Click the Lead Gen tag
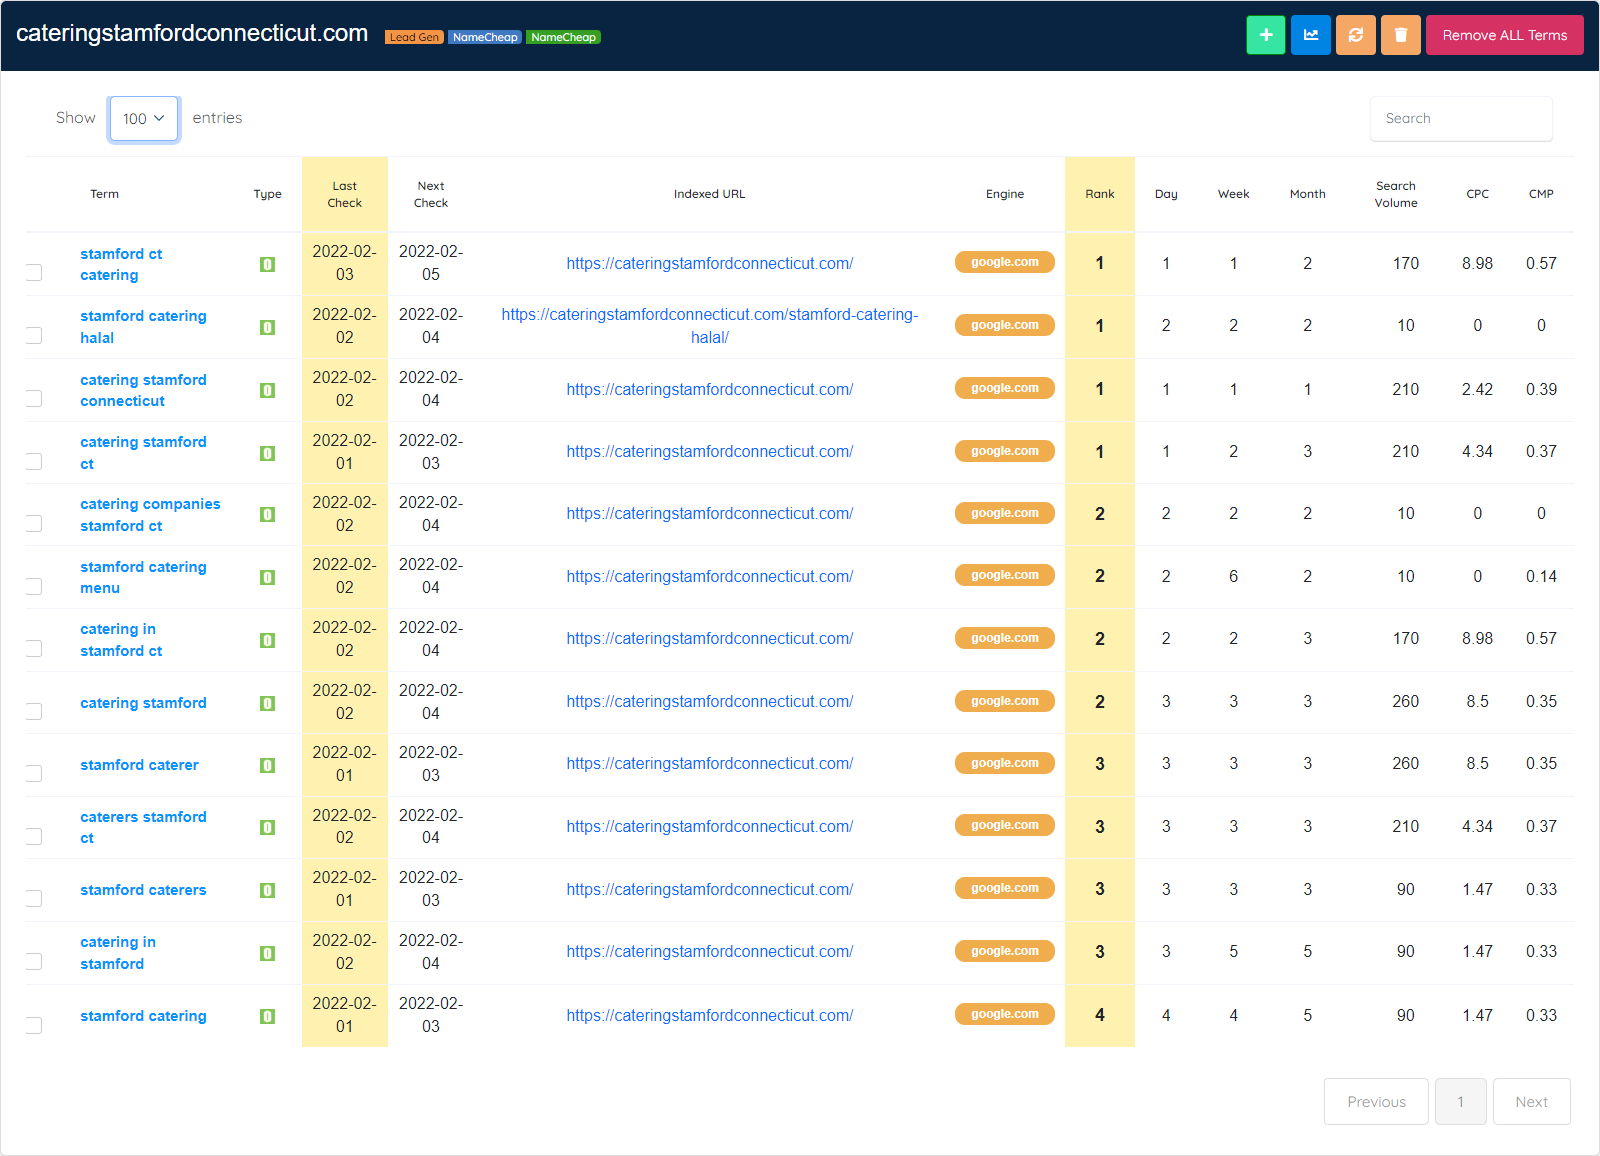1600x1156 pixels. pyautogui.click(x=414, y=37)
